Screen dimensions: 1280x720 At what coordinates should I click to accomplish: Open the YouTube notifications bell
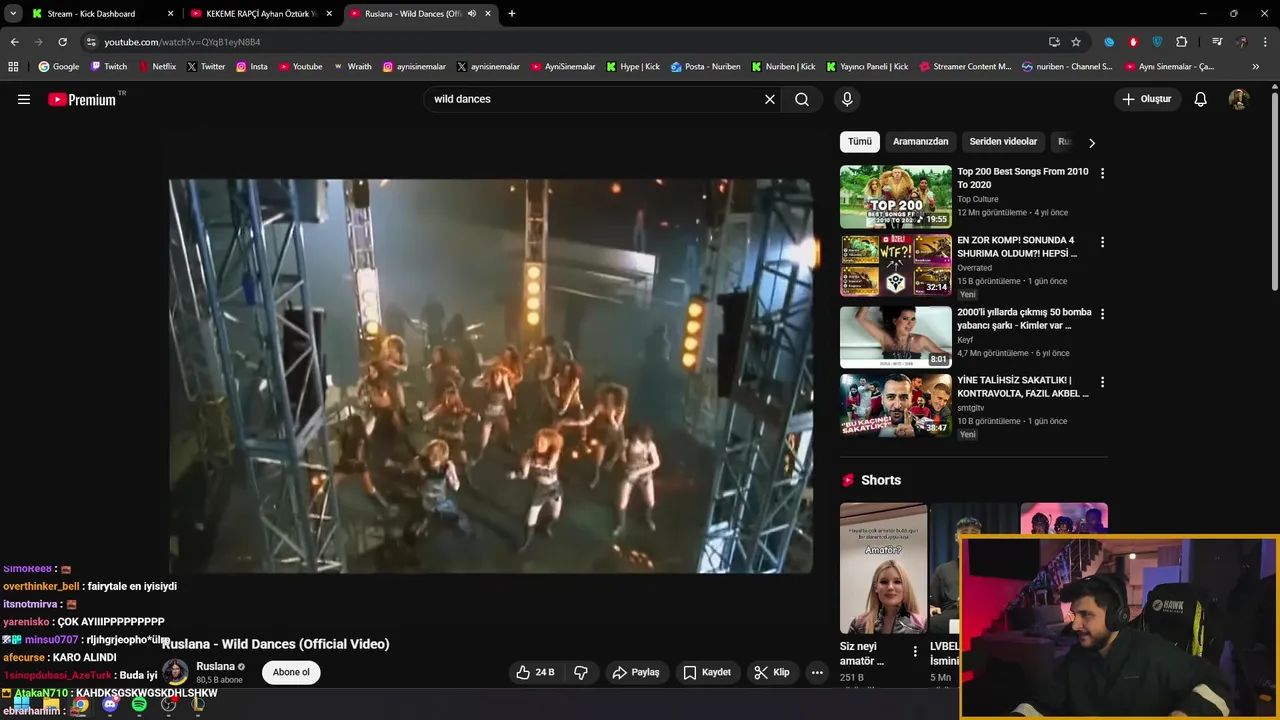1201,99
